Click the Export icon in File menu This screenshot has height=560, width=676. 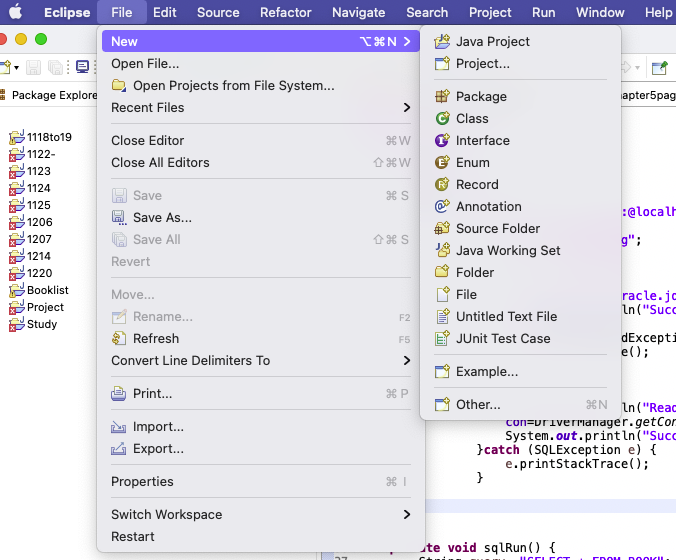click(119, 448)
